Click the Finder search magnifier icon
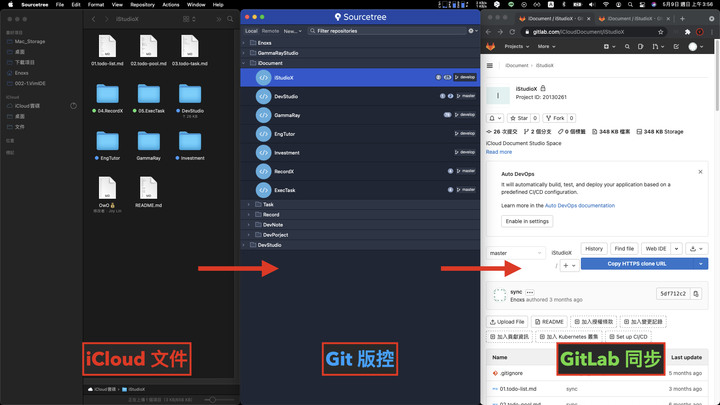Image resolution: width=720 pixels, height=405 pixels. (x=230, y=19)
